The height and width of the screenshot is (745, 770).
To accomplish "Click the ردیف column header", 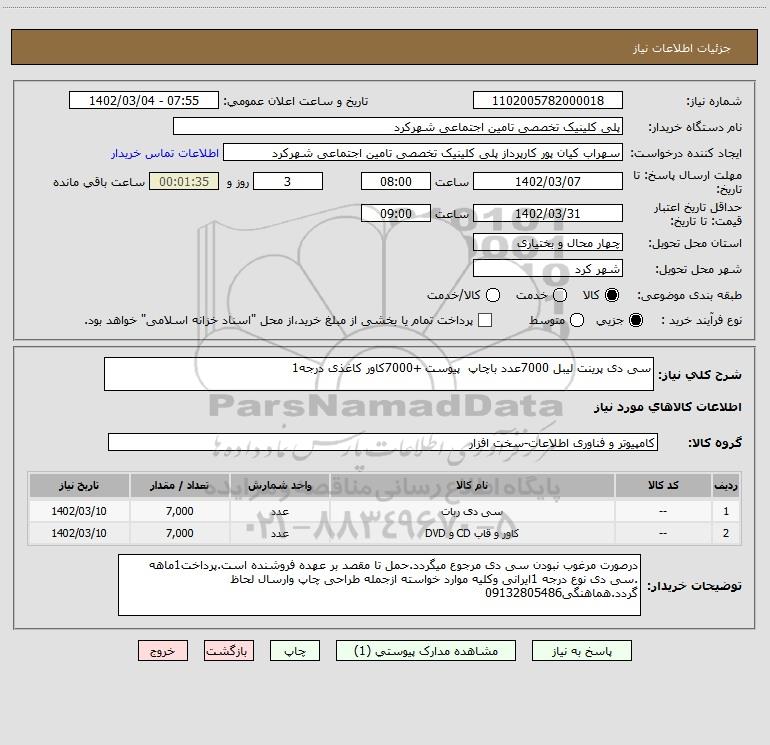I will [726, 485].
